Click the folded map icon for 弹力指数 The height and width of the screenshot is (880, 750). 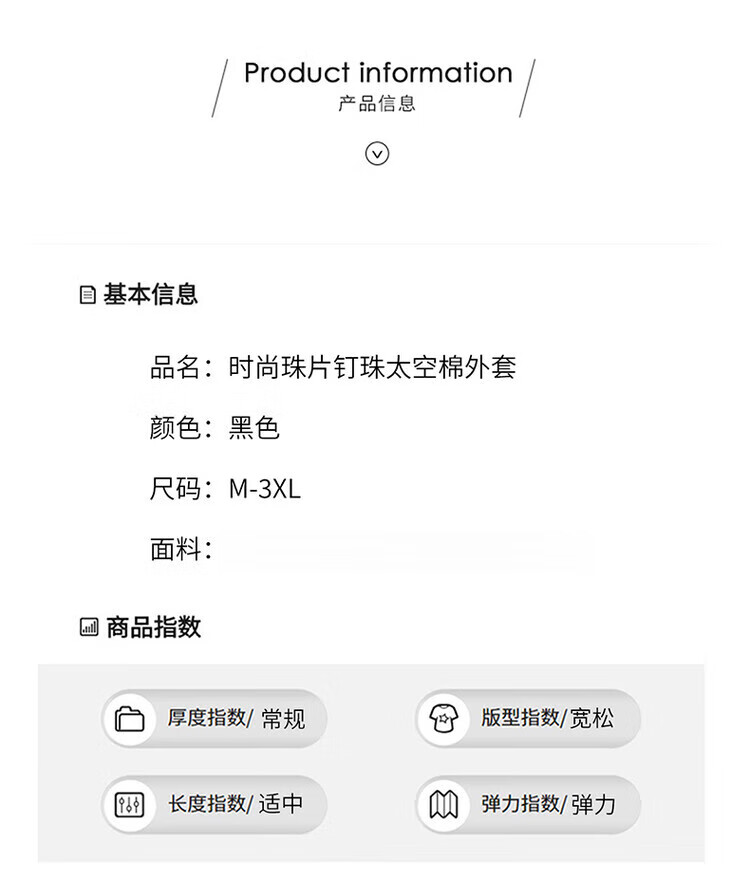click(443, 805)
